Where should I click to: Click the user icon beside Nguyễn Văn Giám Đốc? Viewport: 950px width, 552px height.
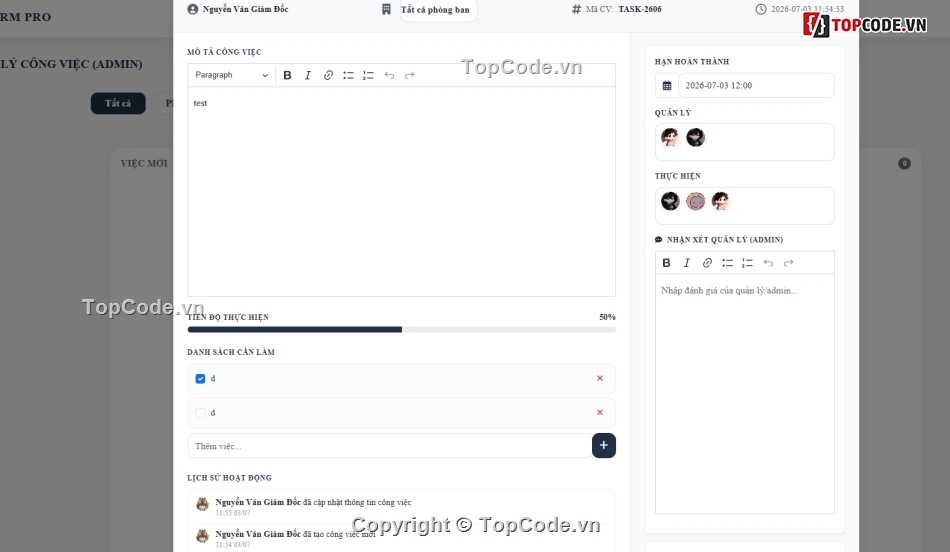coord(193,9)
